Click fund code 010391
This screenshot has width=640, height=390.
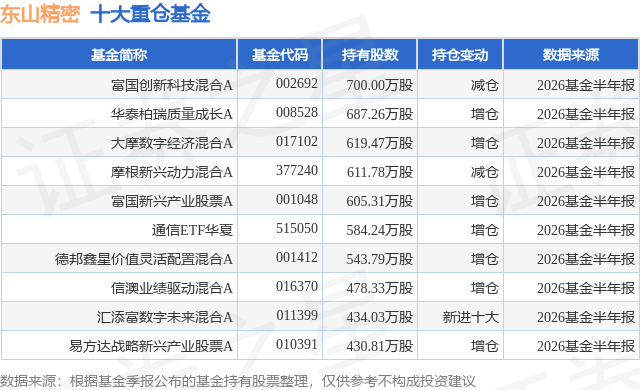click(297, 344)
